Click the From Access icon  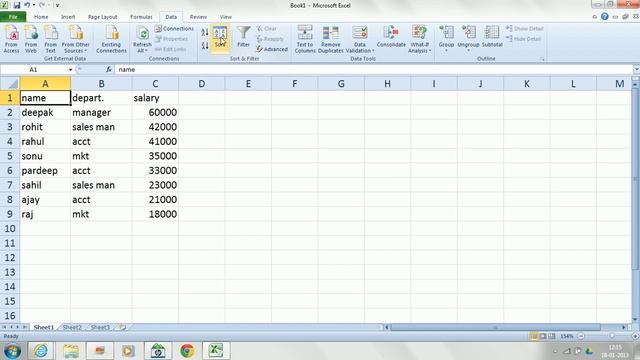point(11,39)
